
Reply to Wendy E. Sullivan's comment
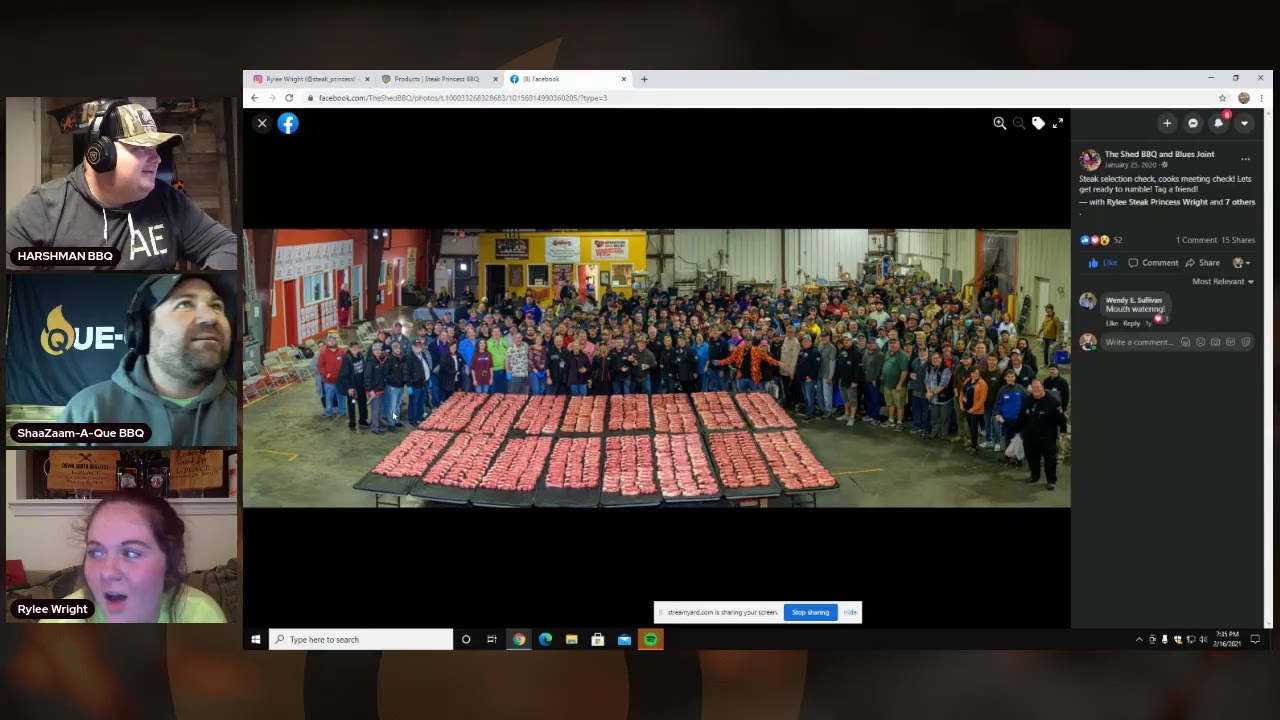tap(1131, 323)
